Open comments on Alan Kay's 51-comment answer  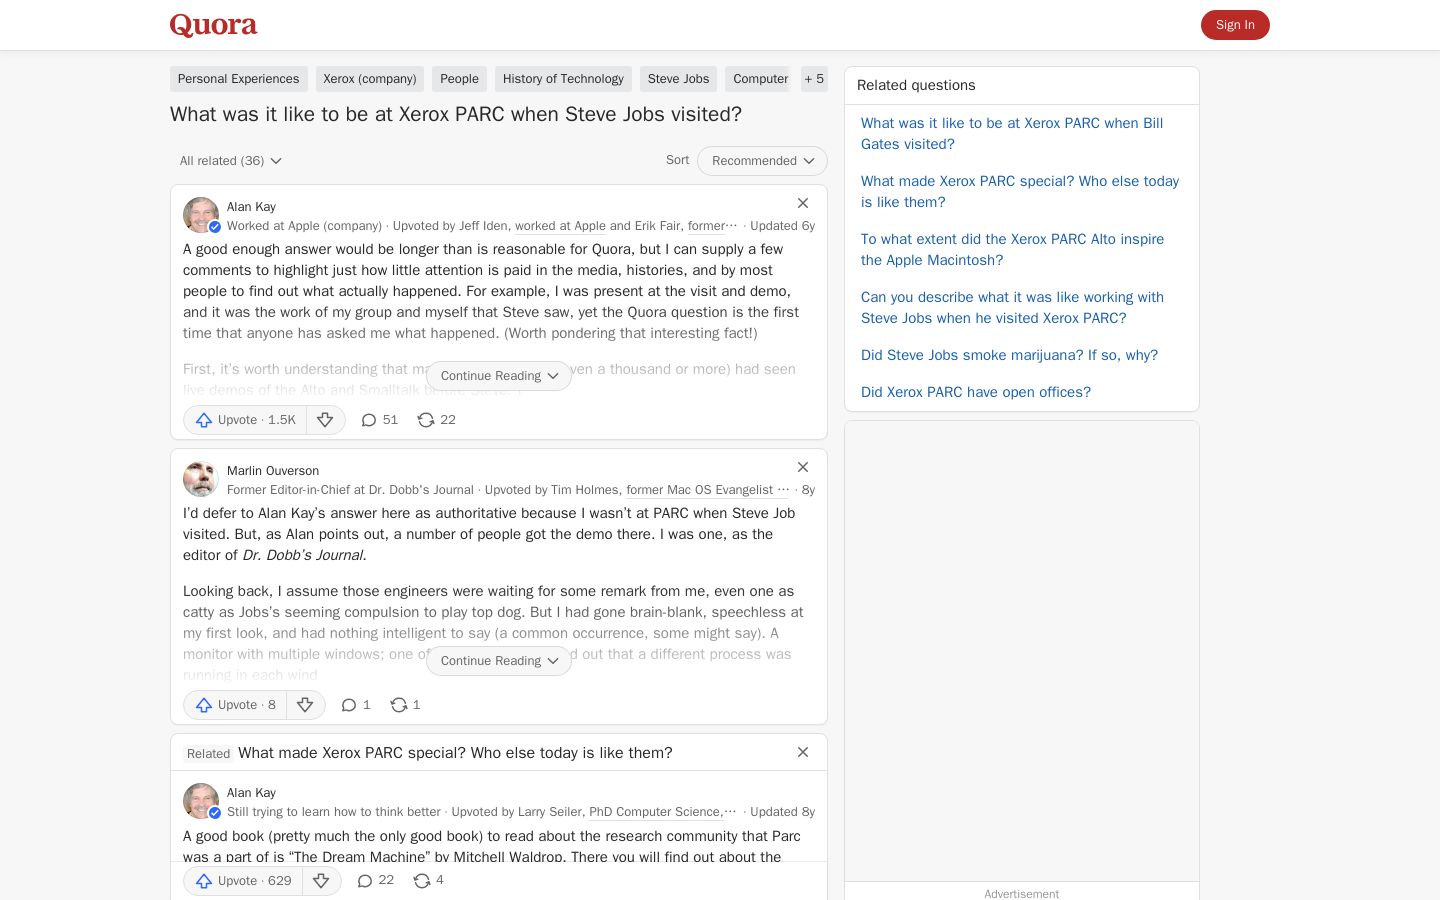coord(379,420)
